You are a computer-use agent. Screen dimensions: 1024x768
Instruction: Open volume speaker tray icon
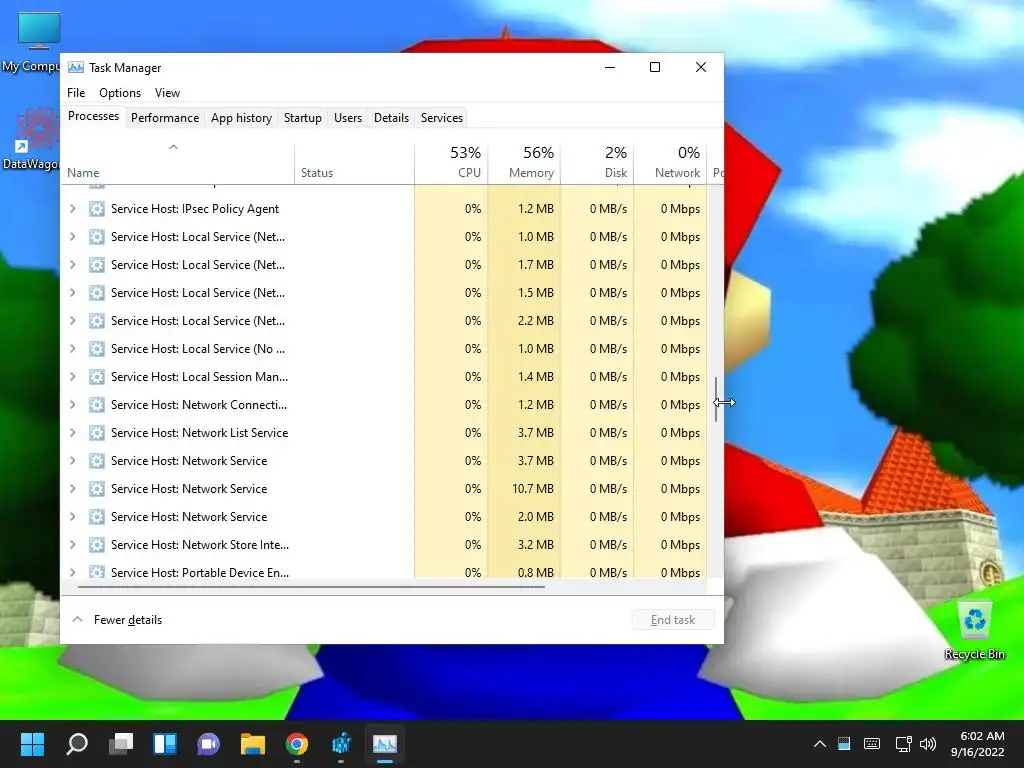[x=927, y=744]
